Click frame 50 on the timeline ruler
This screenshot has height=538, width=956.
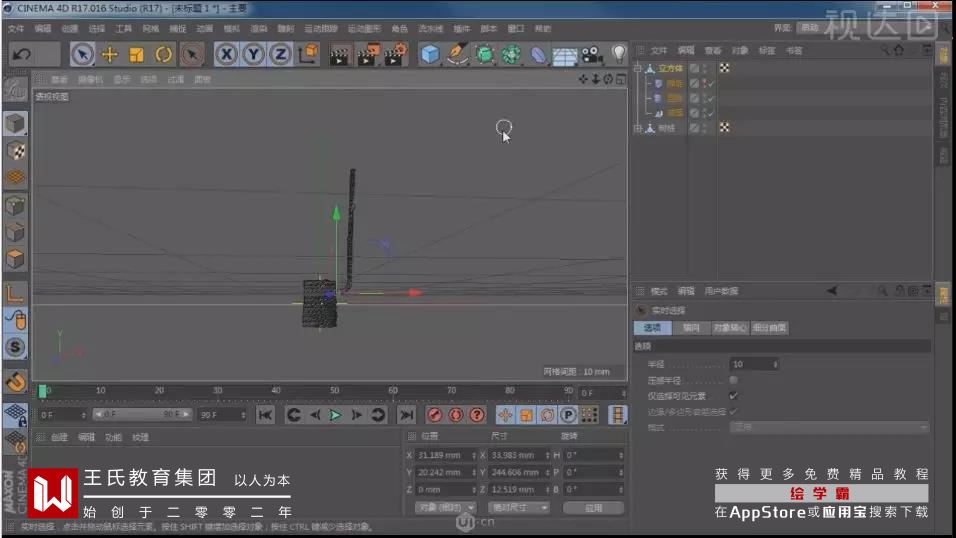point(335,390)
